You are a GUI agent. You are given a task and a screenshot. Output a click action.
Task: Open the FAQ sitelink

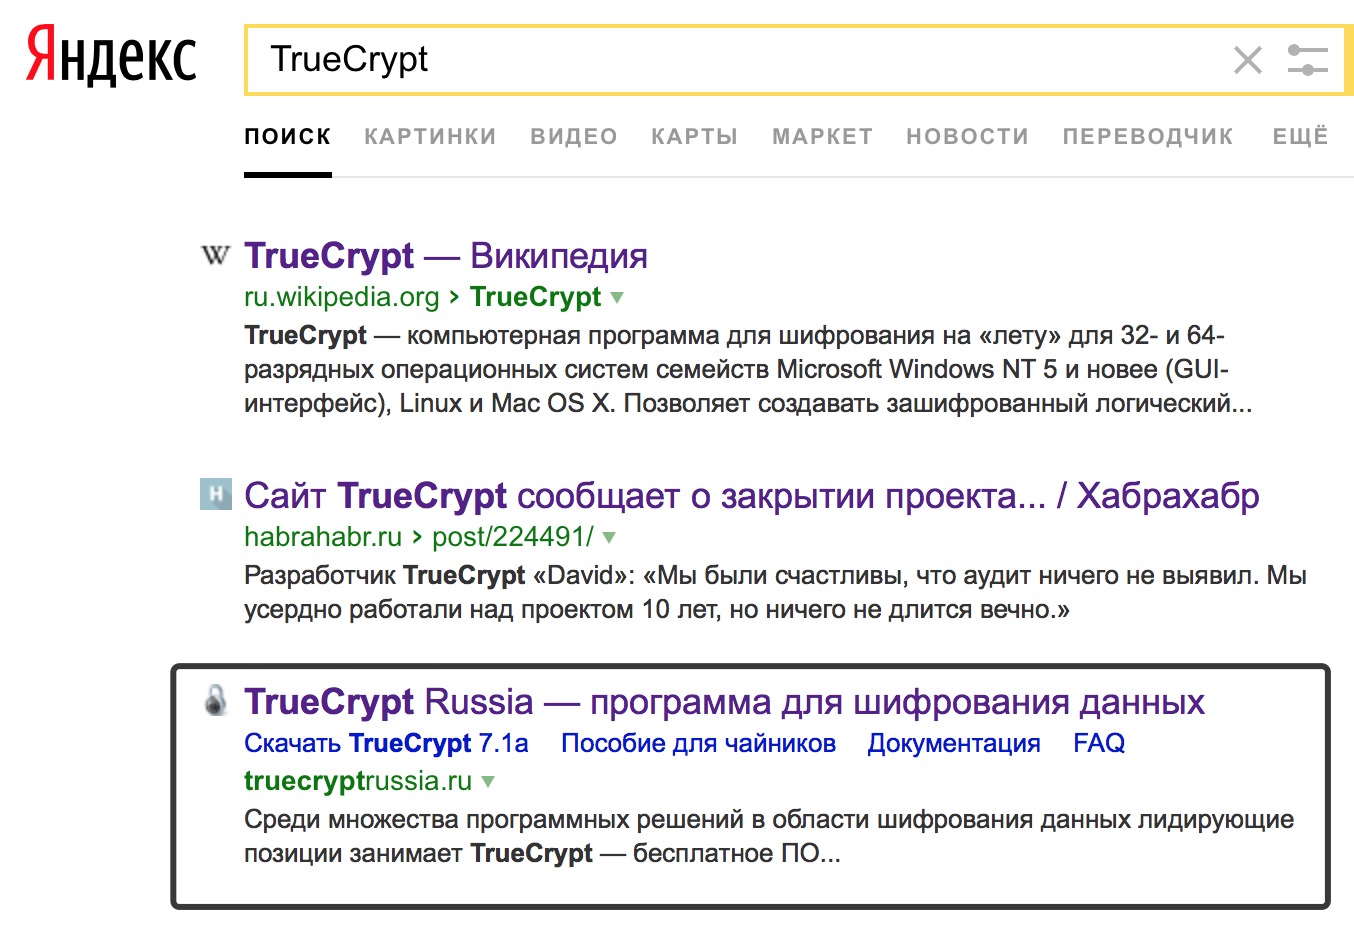click(x=1098, y=743)
